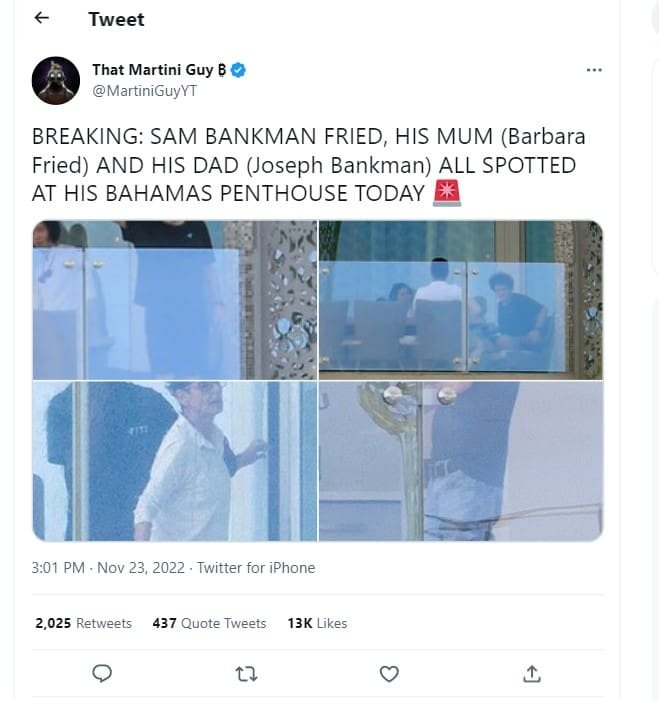
Task: Open the tweet's three-dot more menu
Action: pyautogui.click(x=594, y=70)
